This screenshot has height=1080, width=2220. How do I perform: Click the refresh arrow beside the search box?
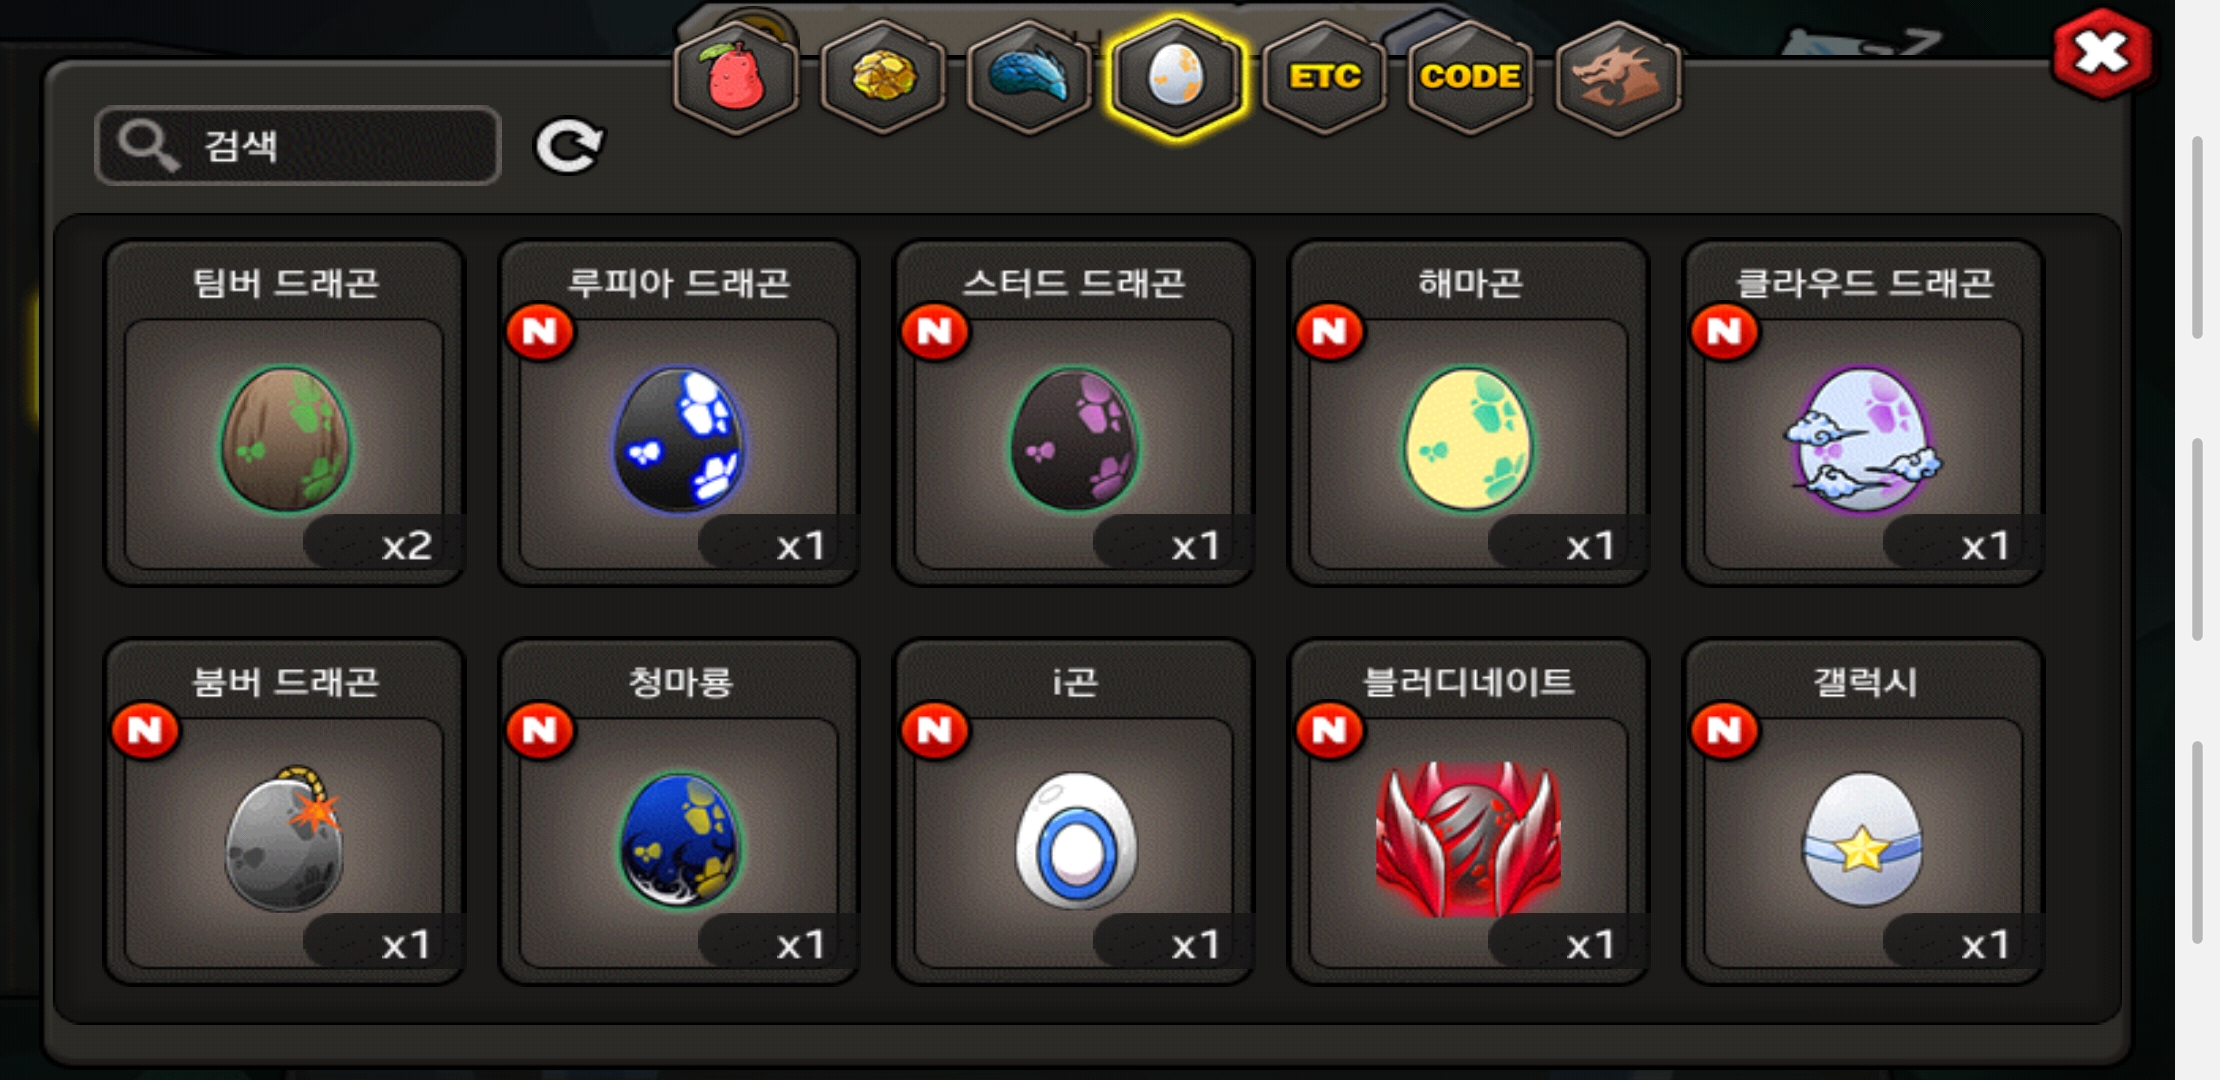point(569,146)
